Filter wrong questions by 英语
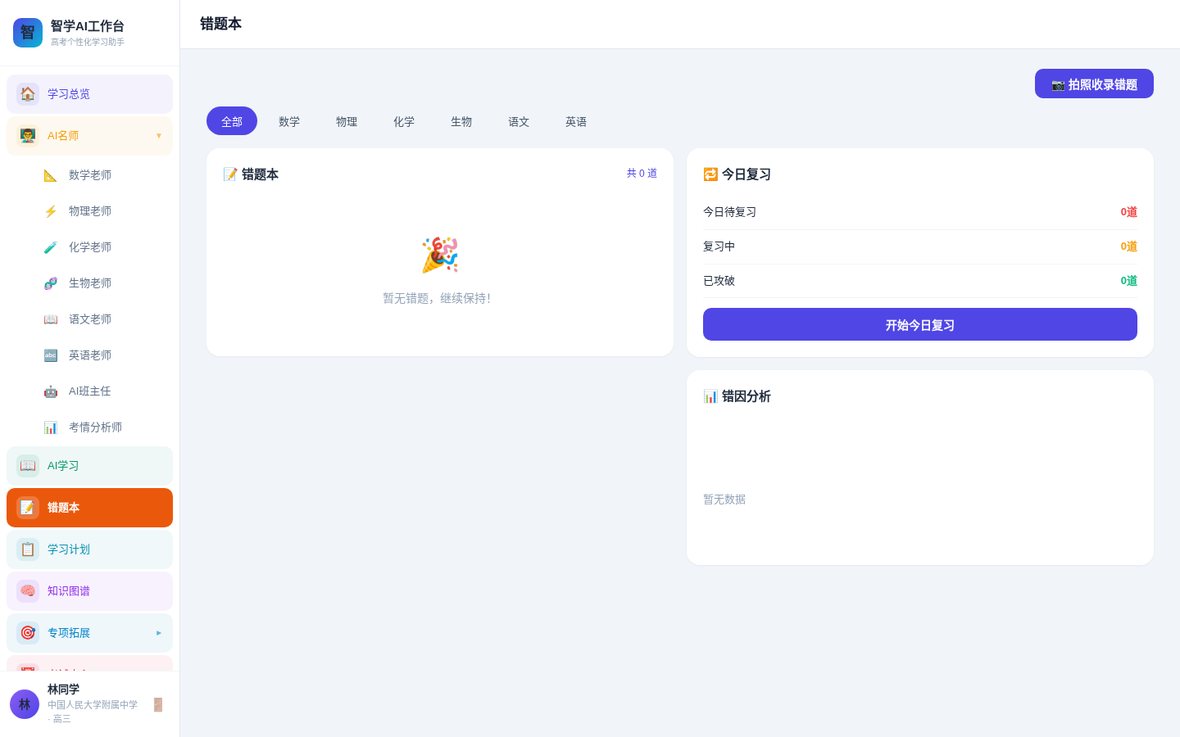 tap(576, 121)
